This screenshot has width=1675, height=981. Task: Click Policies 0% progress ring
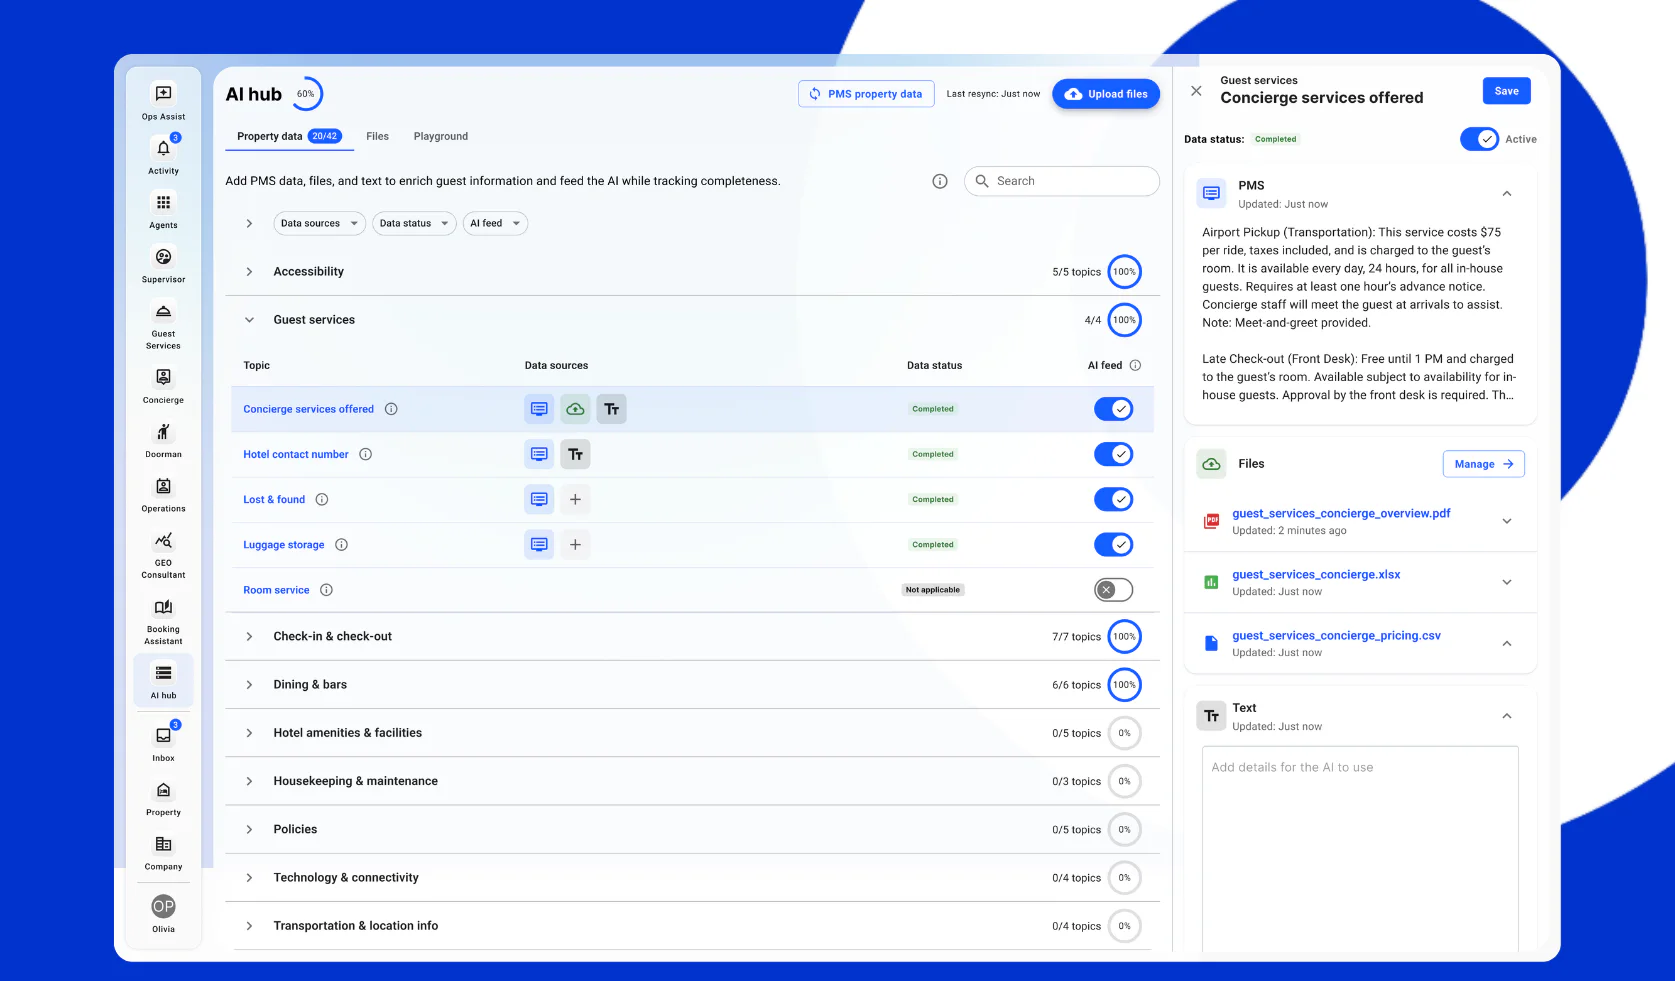point(1125,830)
